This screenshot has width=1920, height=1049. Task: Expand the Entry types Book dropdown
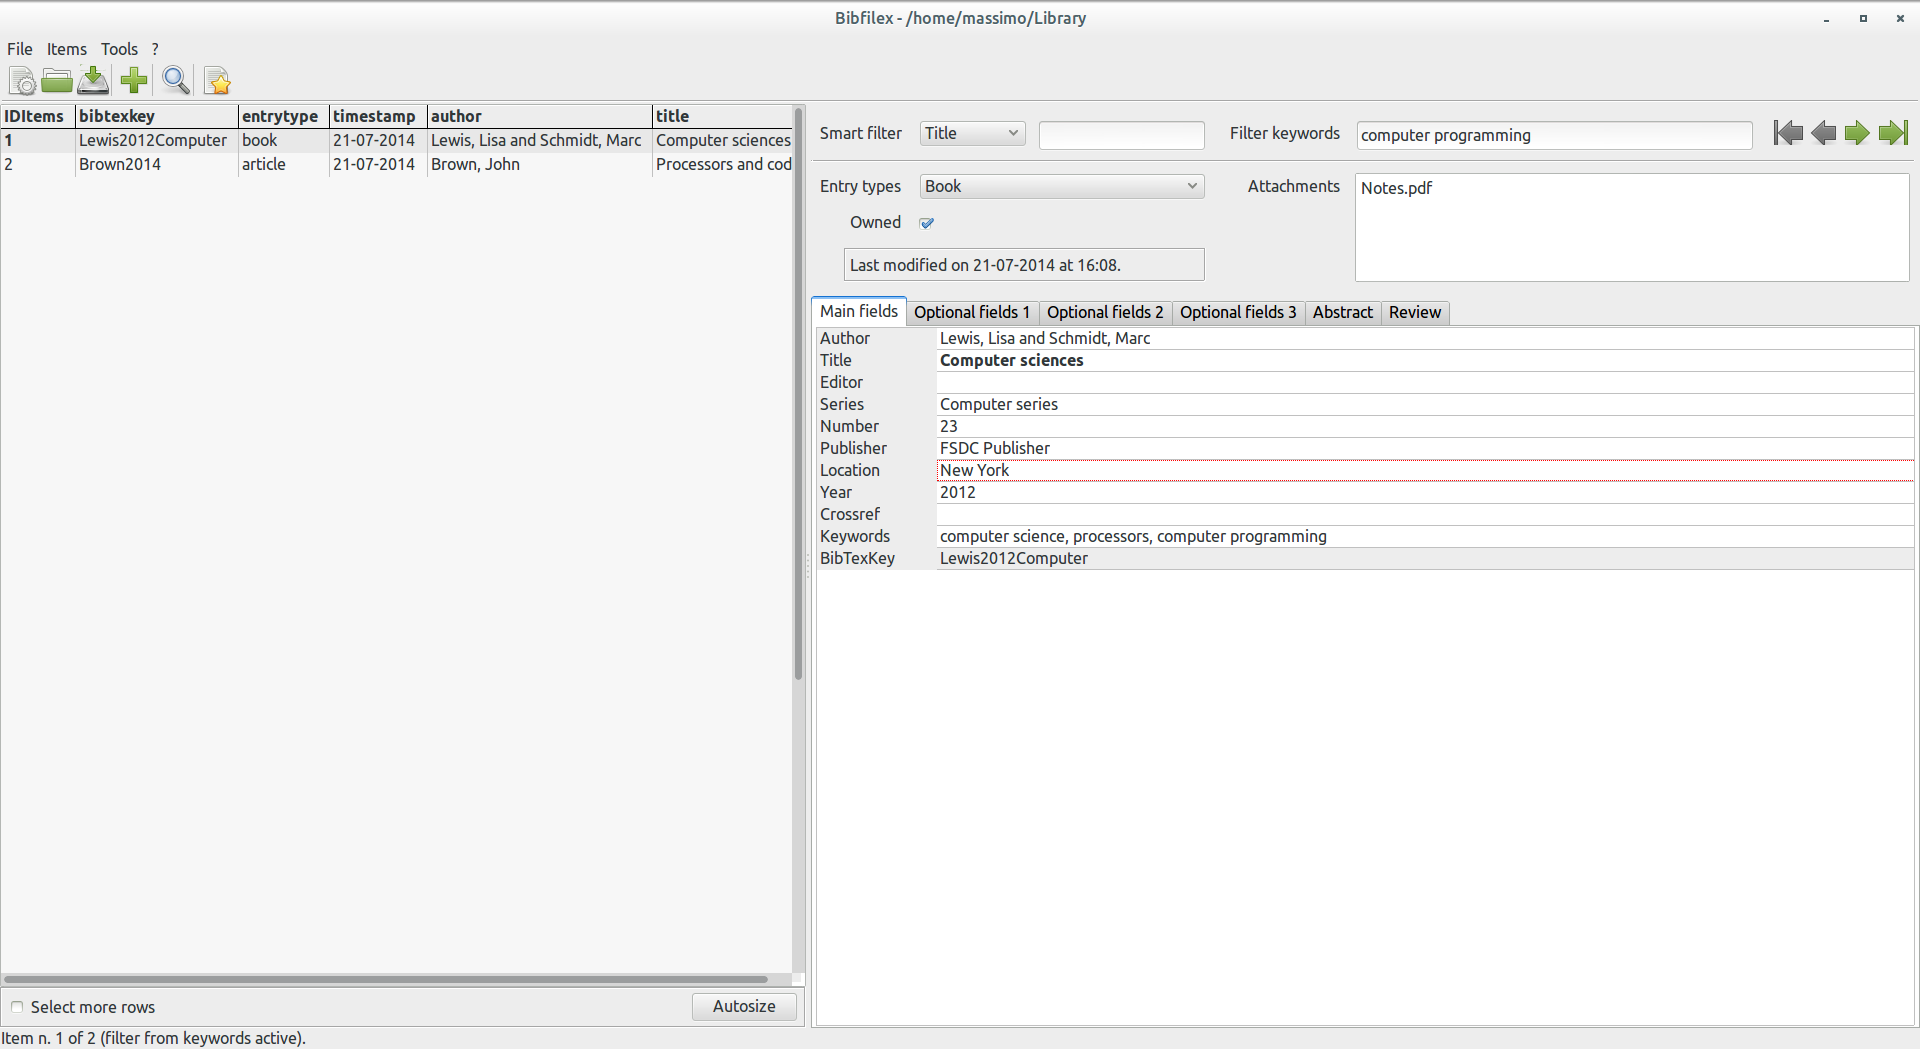(x=1061, y=186)
